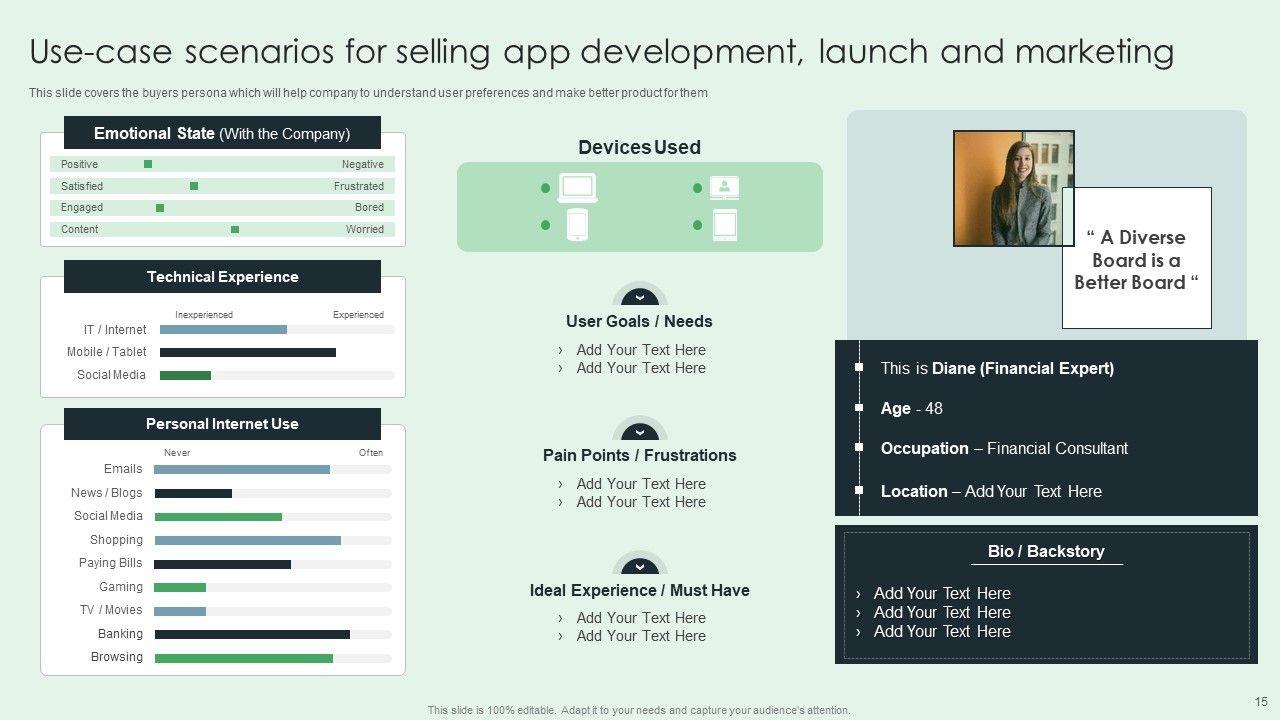
Task: Click the smartphone device icon
Action: [577, 225]
